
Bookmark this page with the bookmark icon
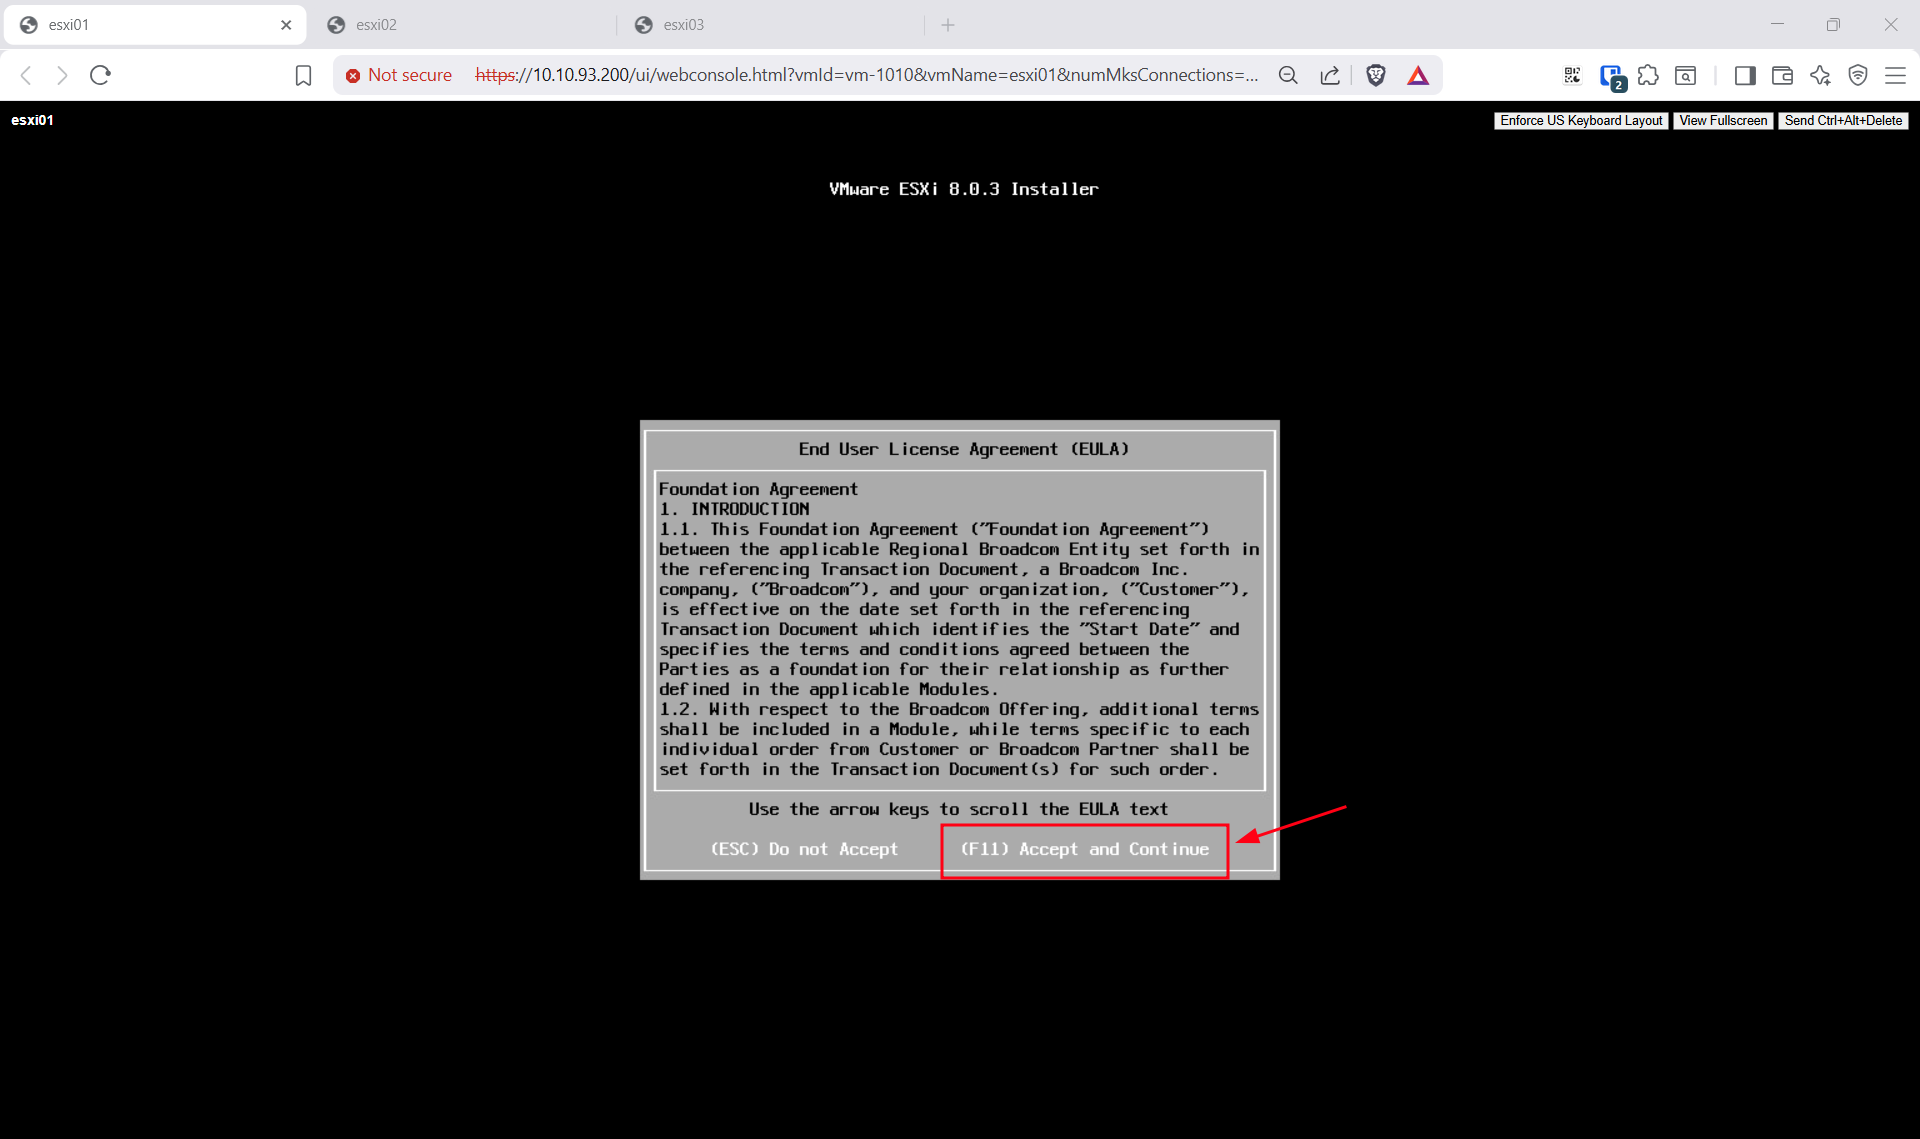click(303, 75)
